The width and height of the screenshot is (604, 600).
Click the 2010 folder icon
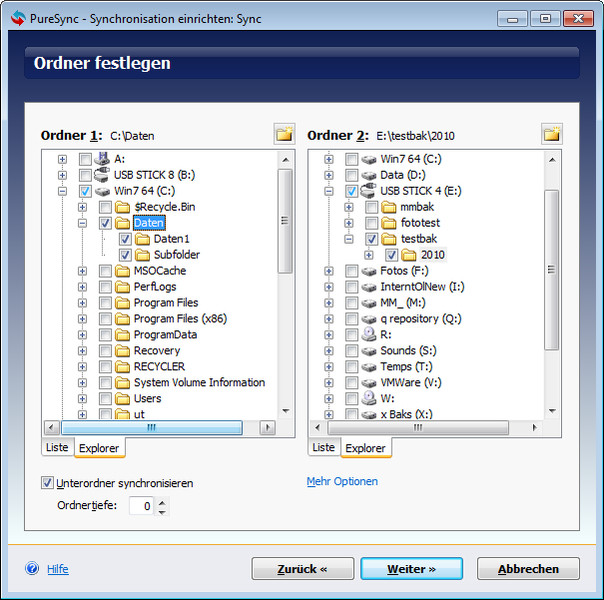409,255
